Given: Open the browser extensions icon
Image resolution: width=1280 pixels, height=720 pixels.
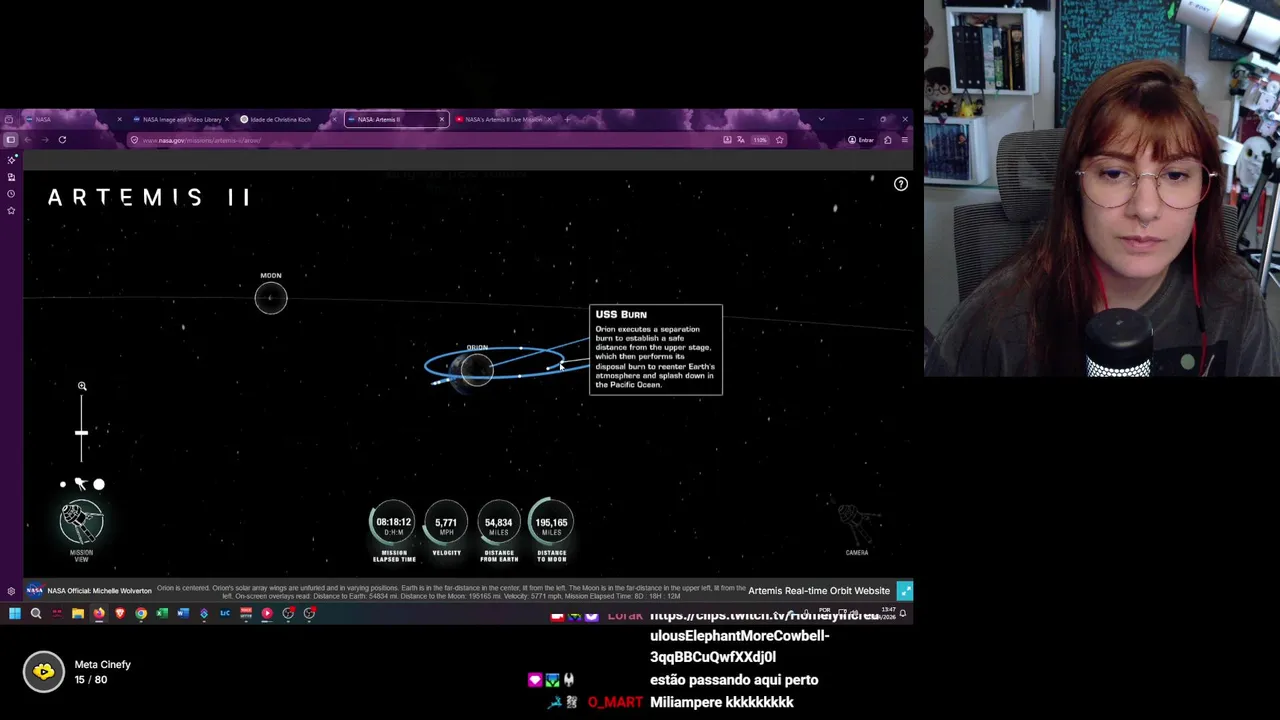Looking at the screenshot, I should [x=887, y=140].
